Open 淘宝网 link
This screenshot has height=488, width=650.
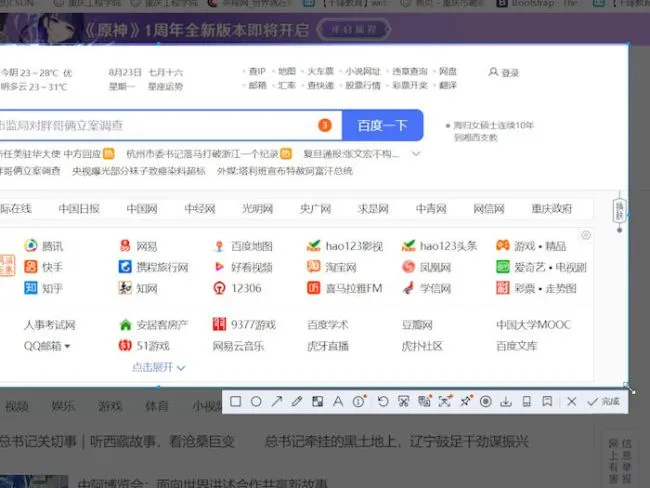click(341, 267)
